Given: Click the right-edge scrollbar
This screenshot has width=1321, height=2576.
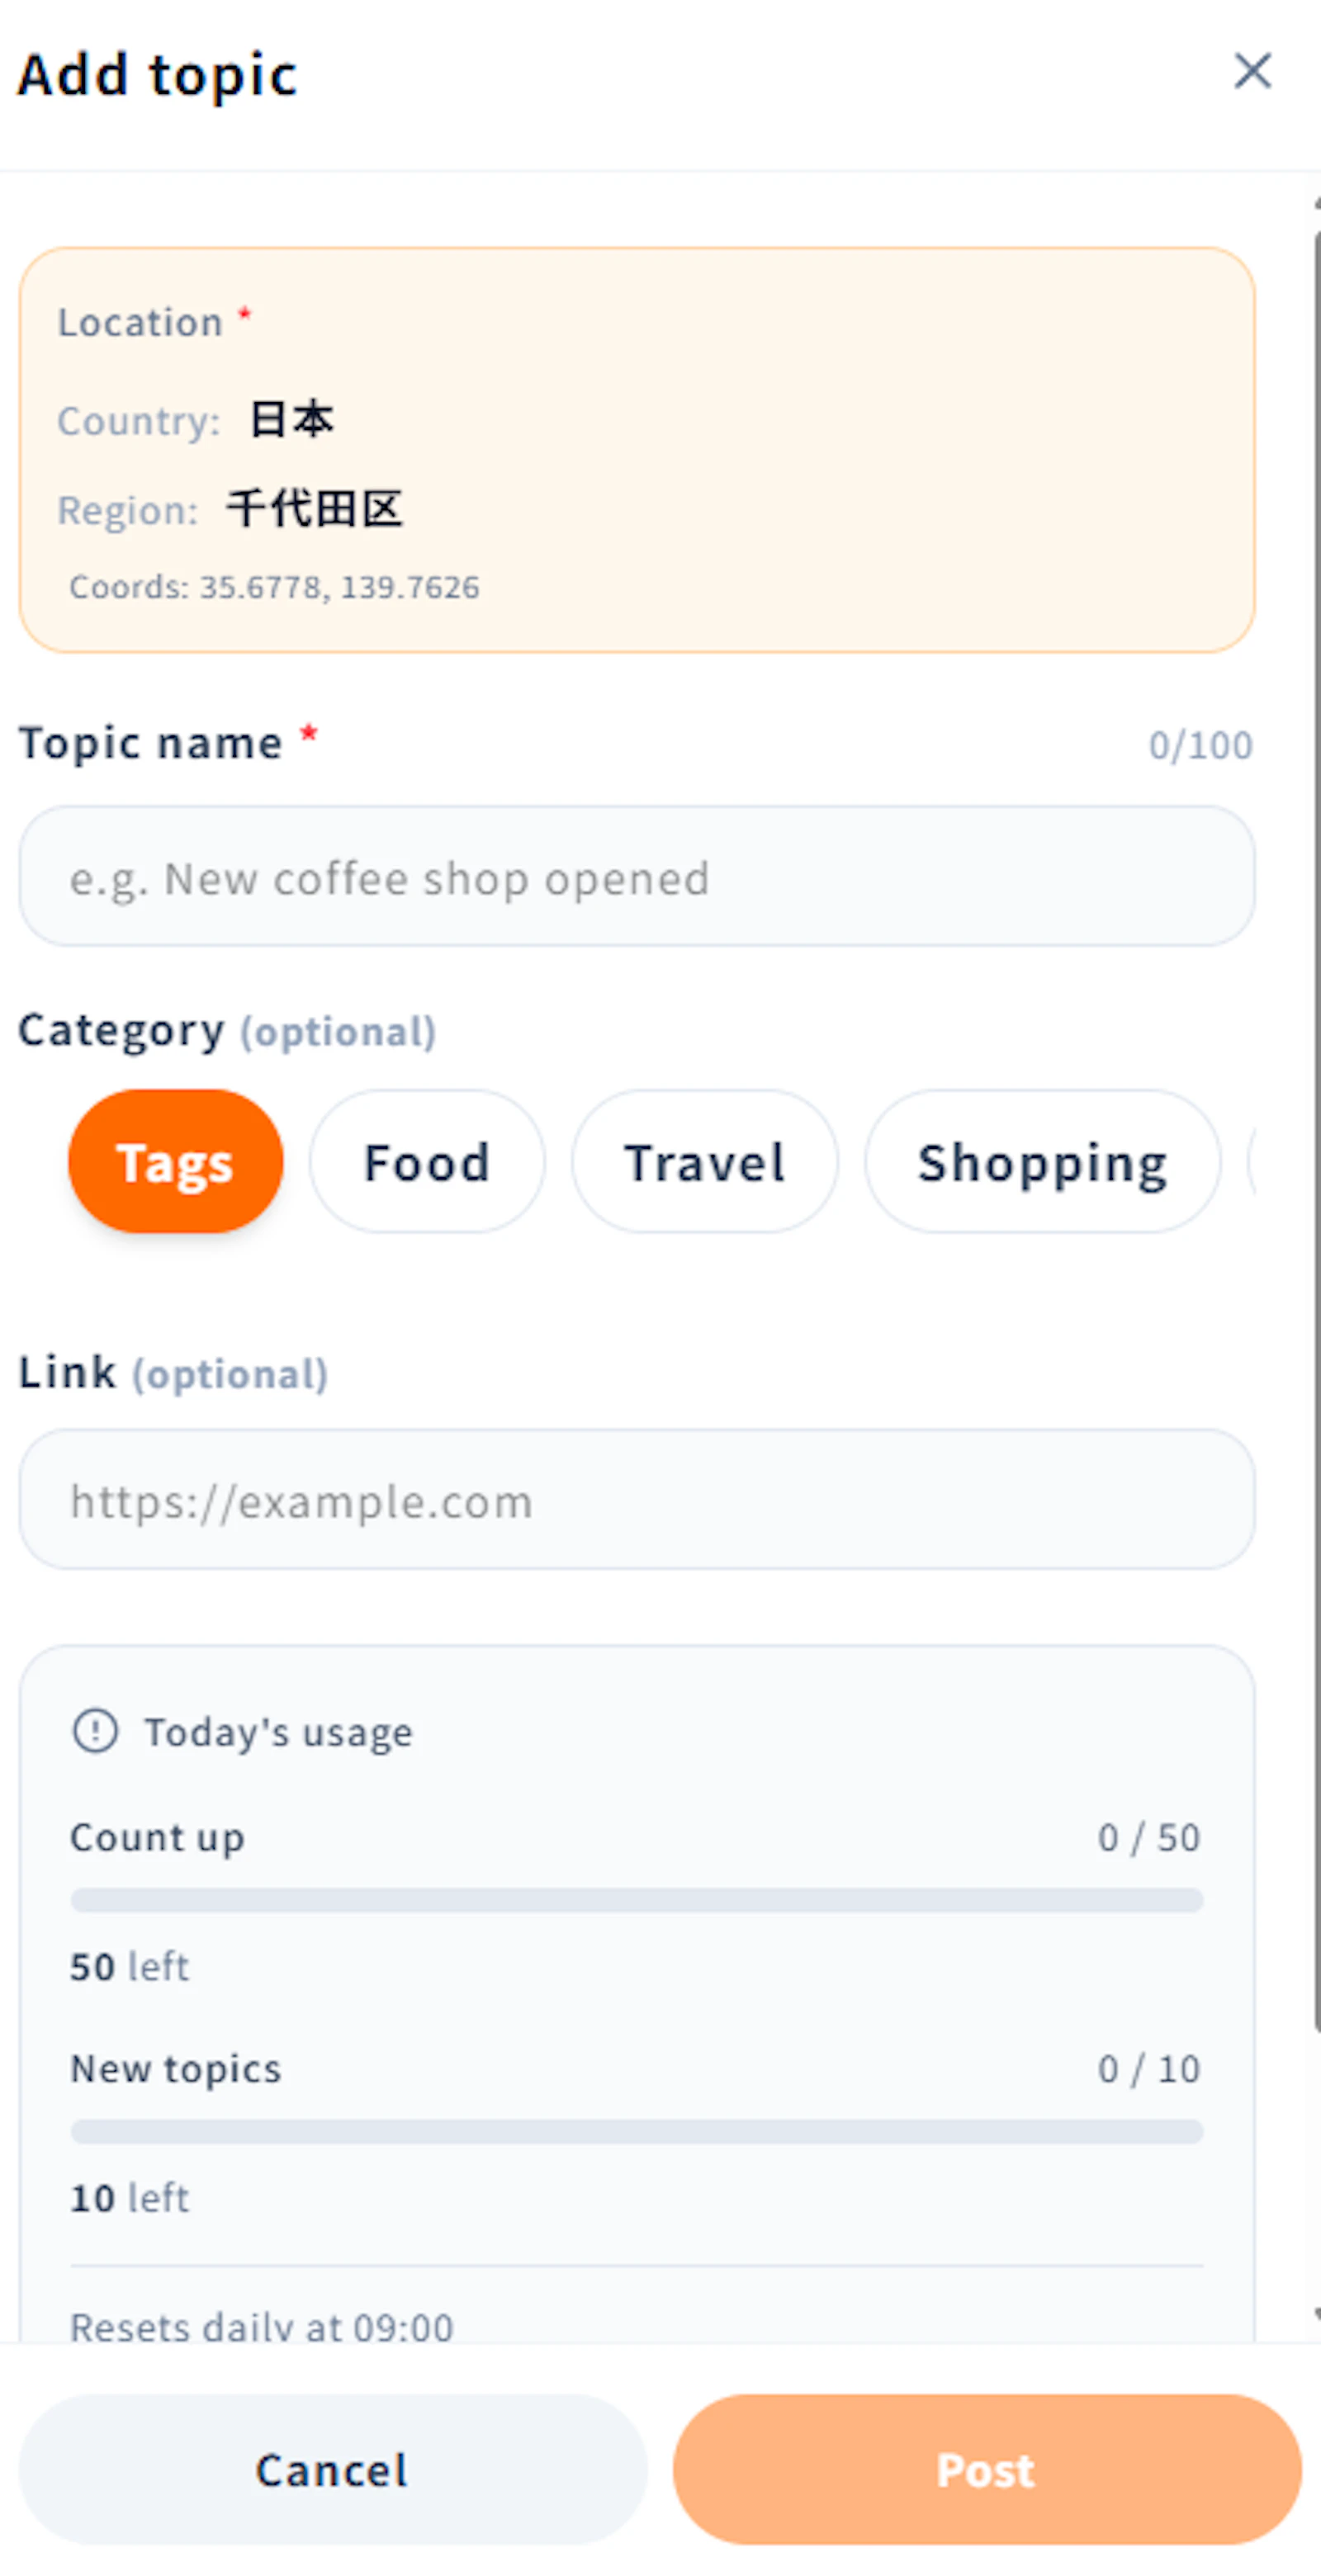Looking at the screenshot, I should tap(1311, 1200).
